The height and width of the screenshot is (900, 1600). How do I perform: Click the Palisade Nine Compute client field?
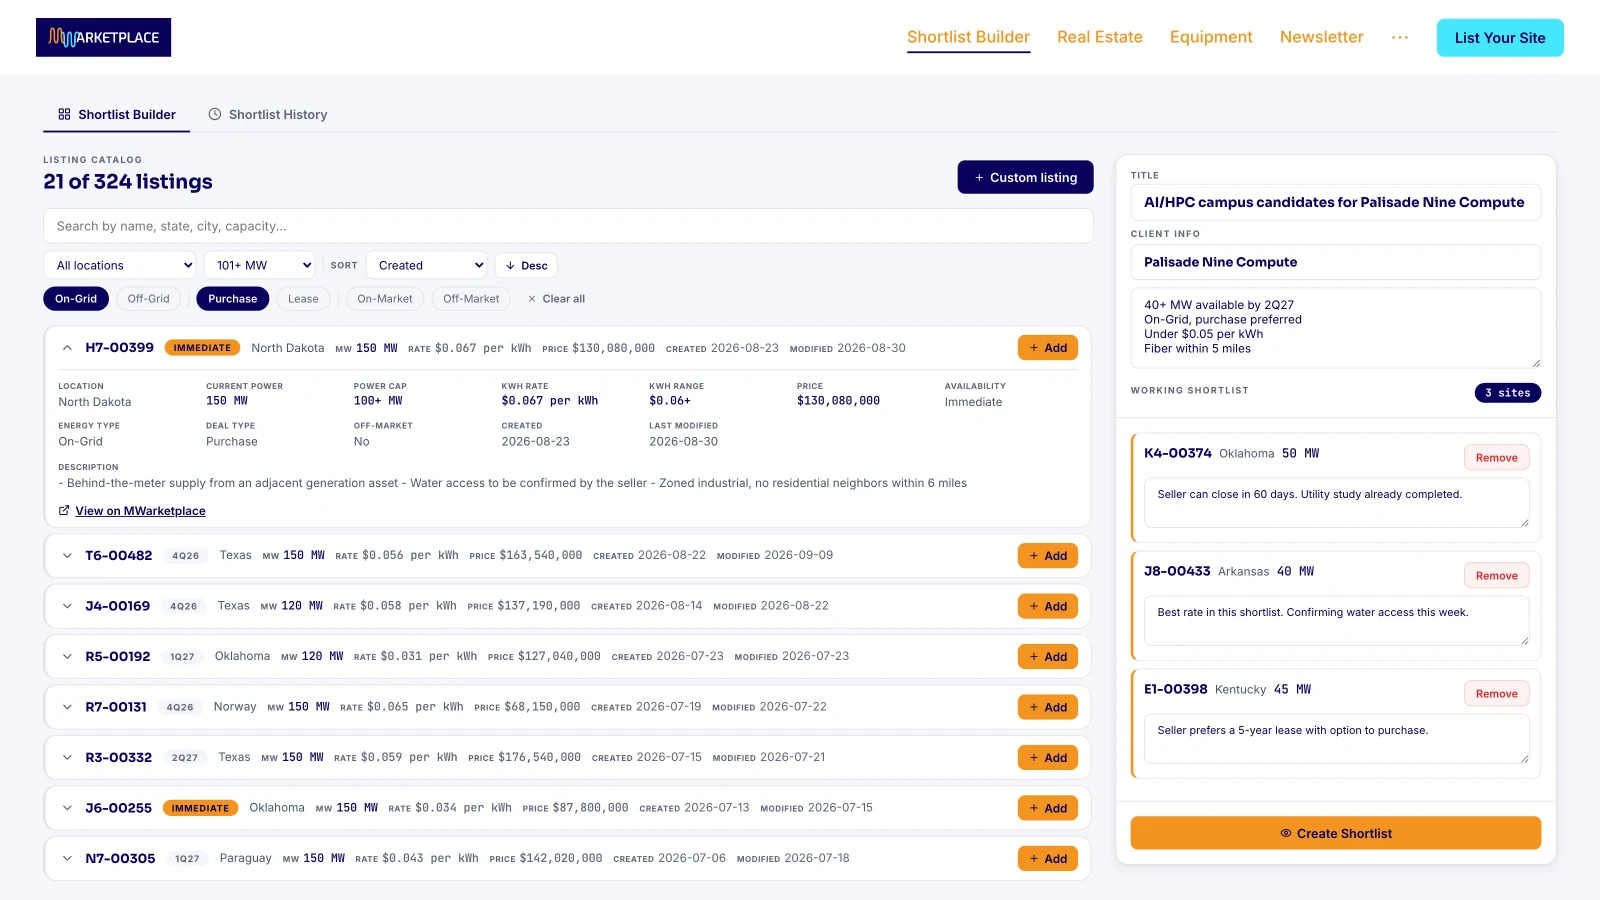(x=1335, y=262)
